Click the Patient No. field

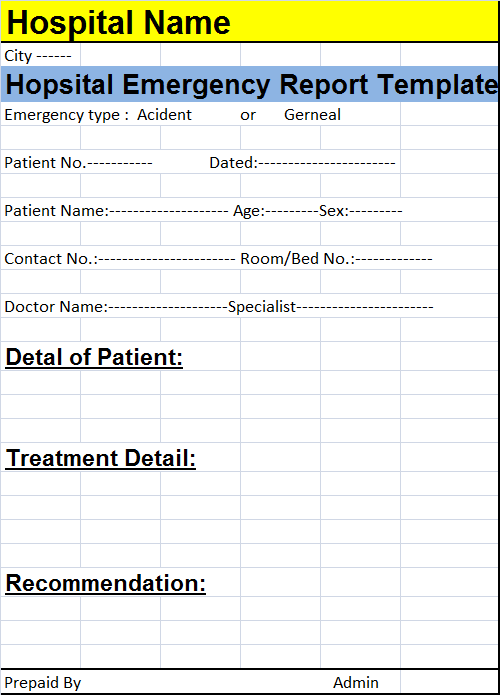click(78, 163)
